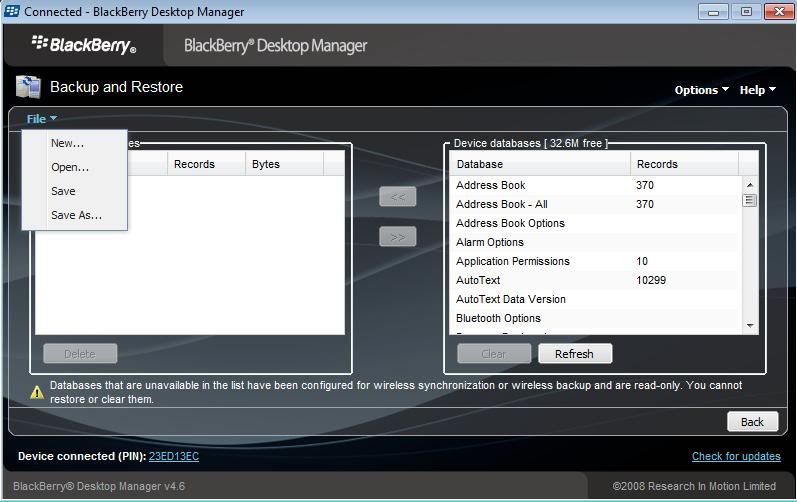Open the Help dropdown

(x=757, y=90)
